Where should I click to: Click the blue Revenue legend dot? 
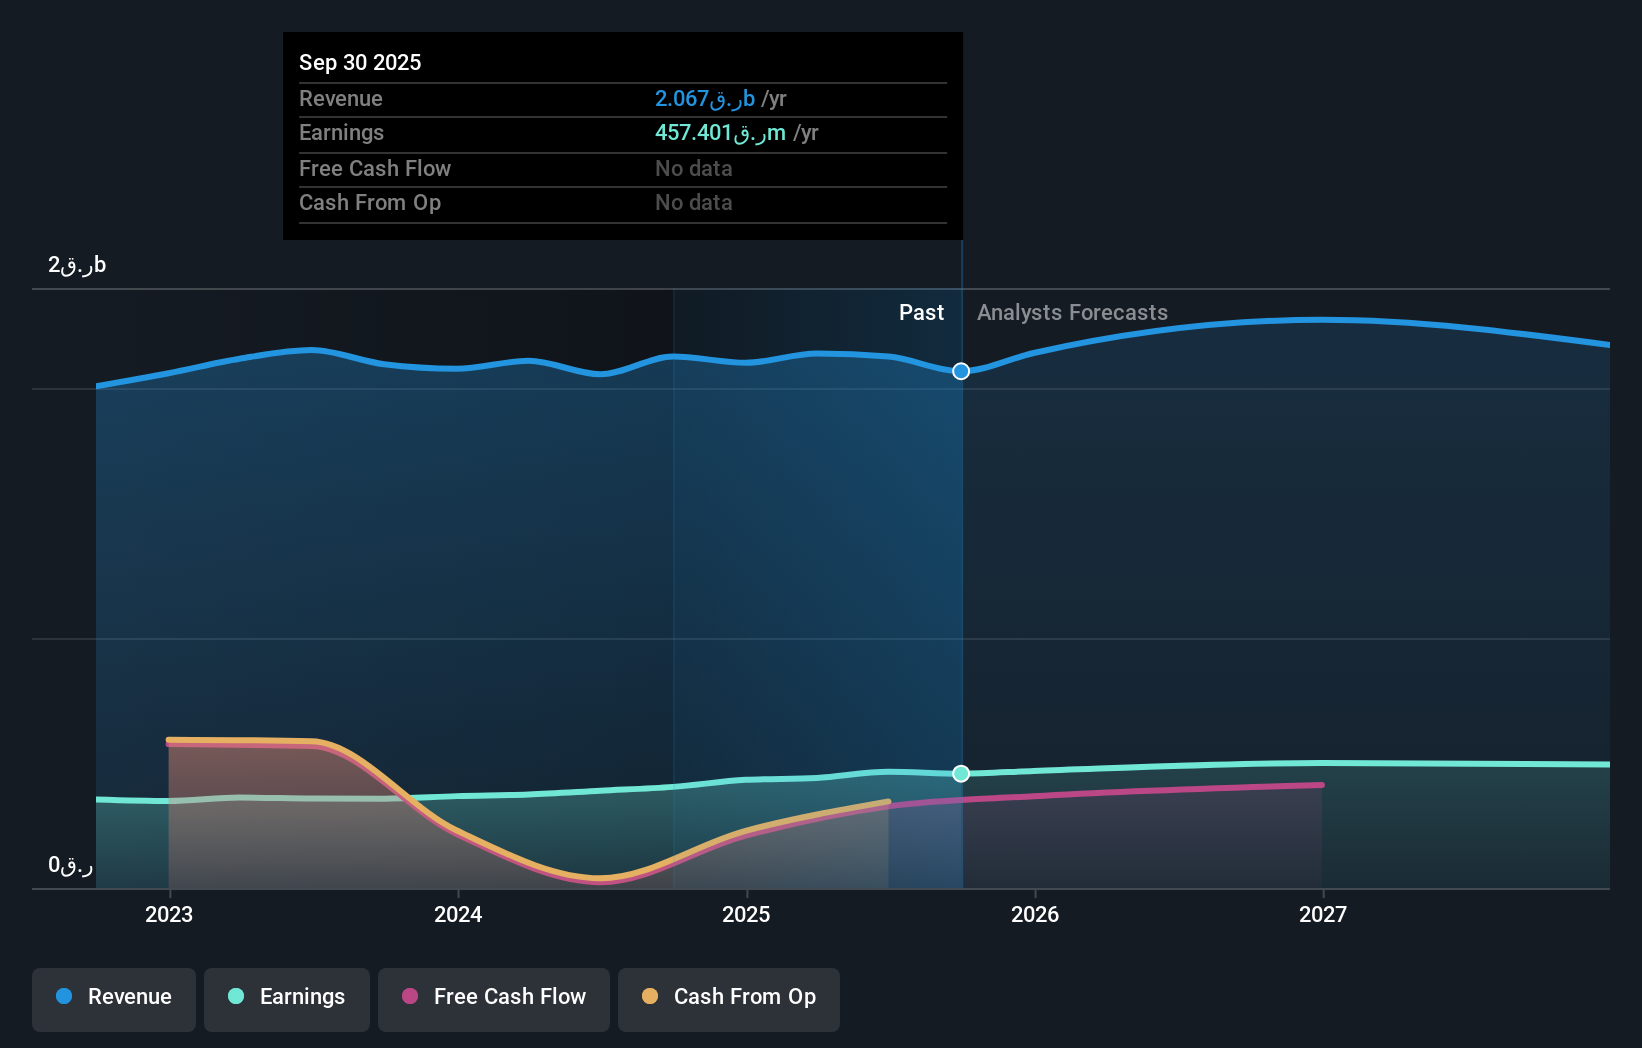point(62,998)
